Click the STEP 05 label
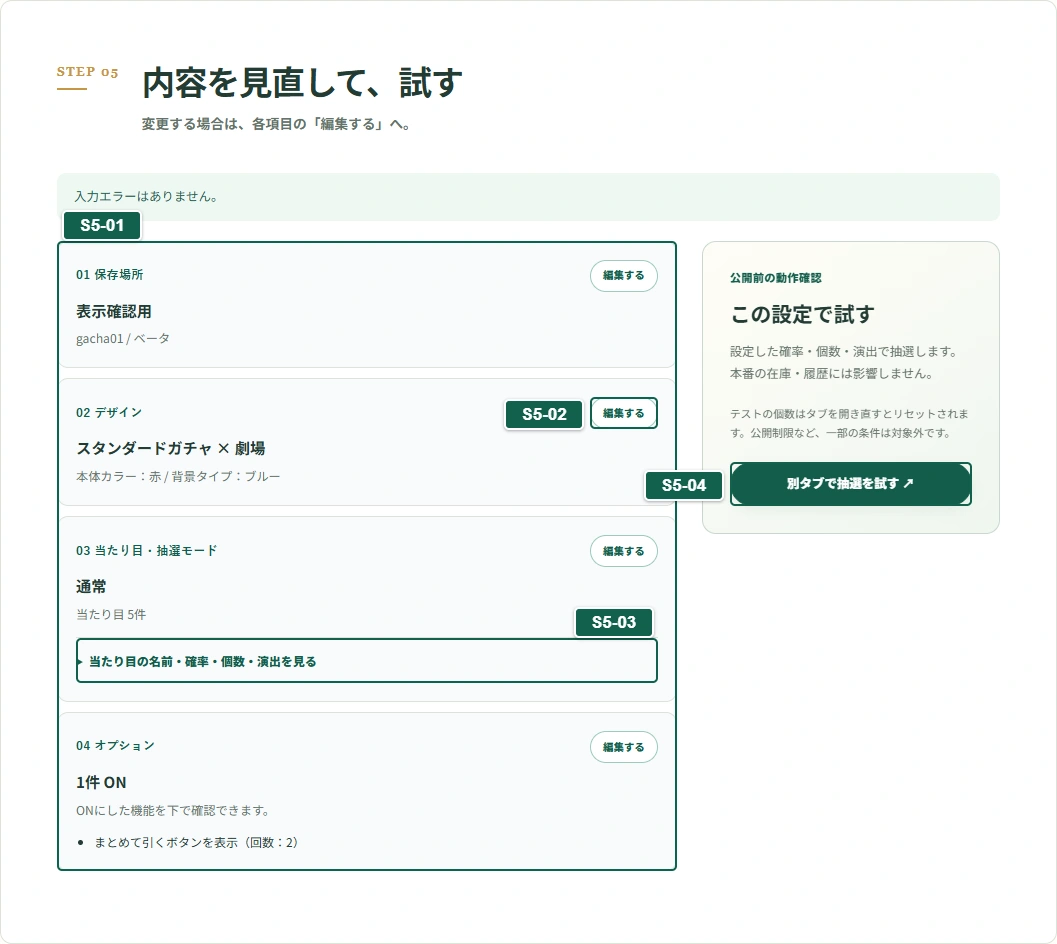The height and width of the screenshot is (944, 1057). pos(88,71)
